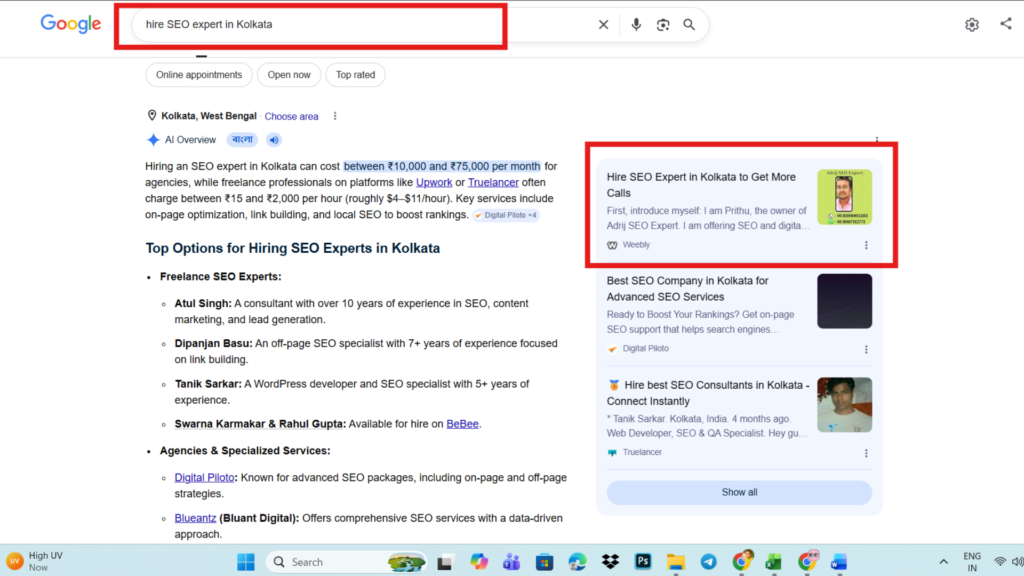Click the 'Dipanjan Basu:' entry text

[214, 344]
